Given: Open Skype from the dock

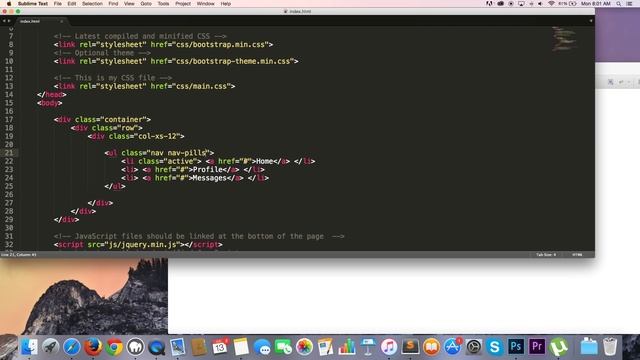Looking at the screenshot, I should [x=495, y=347].
